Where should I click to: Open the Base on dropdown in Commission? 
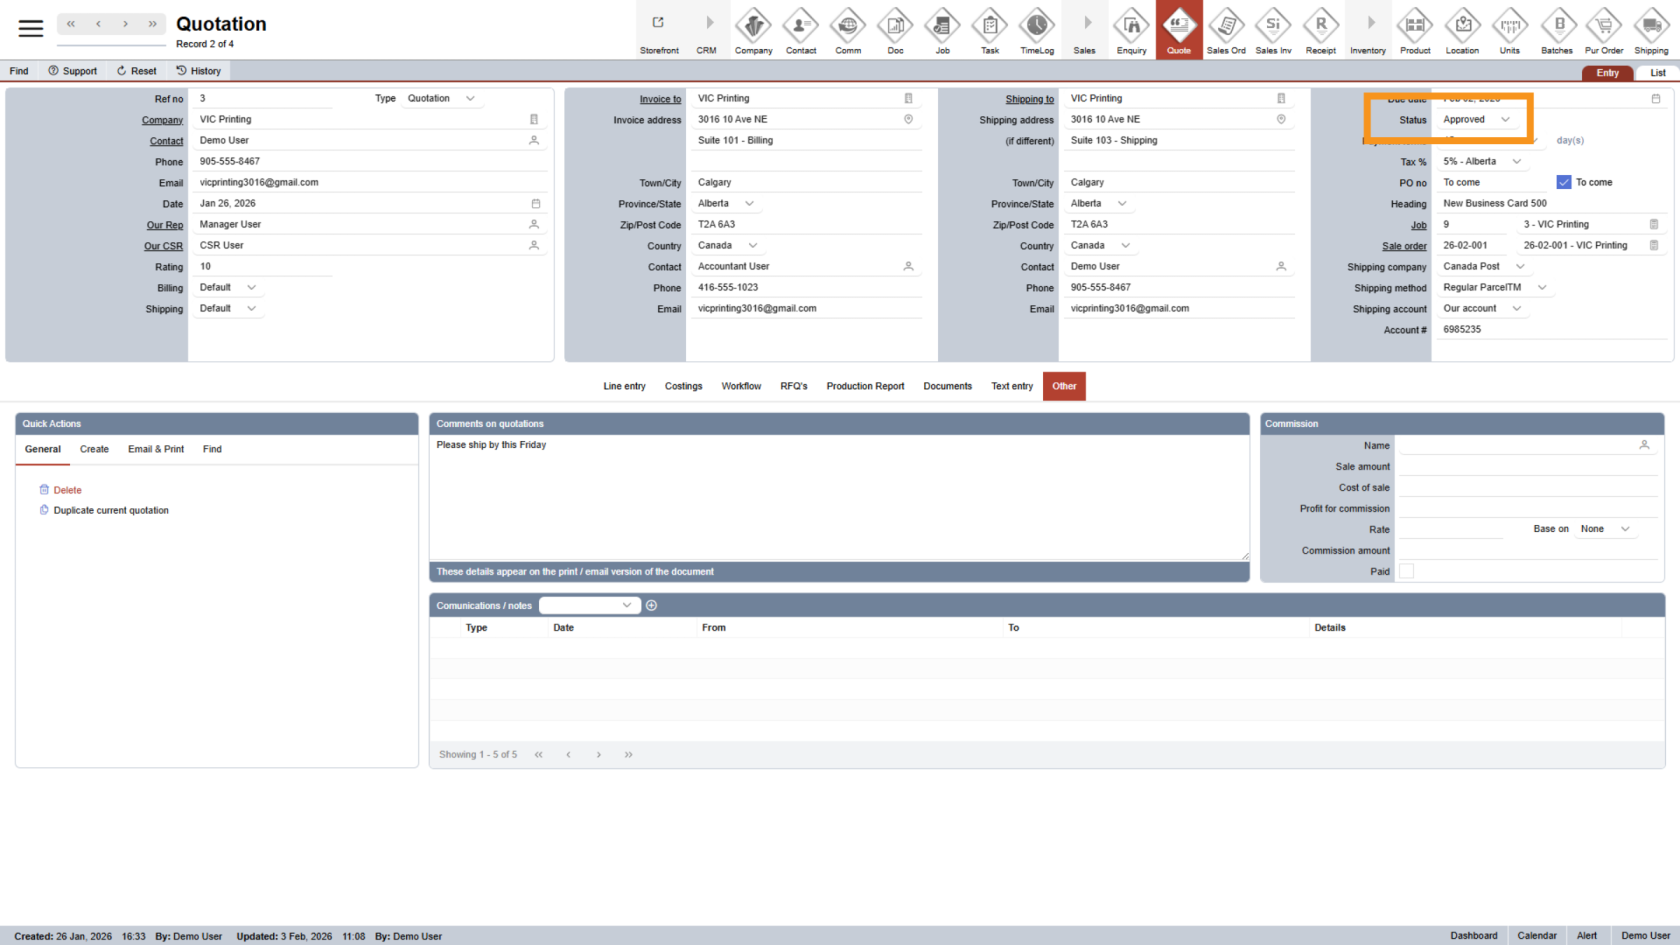(1604, 529)
